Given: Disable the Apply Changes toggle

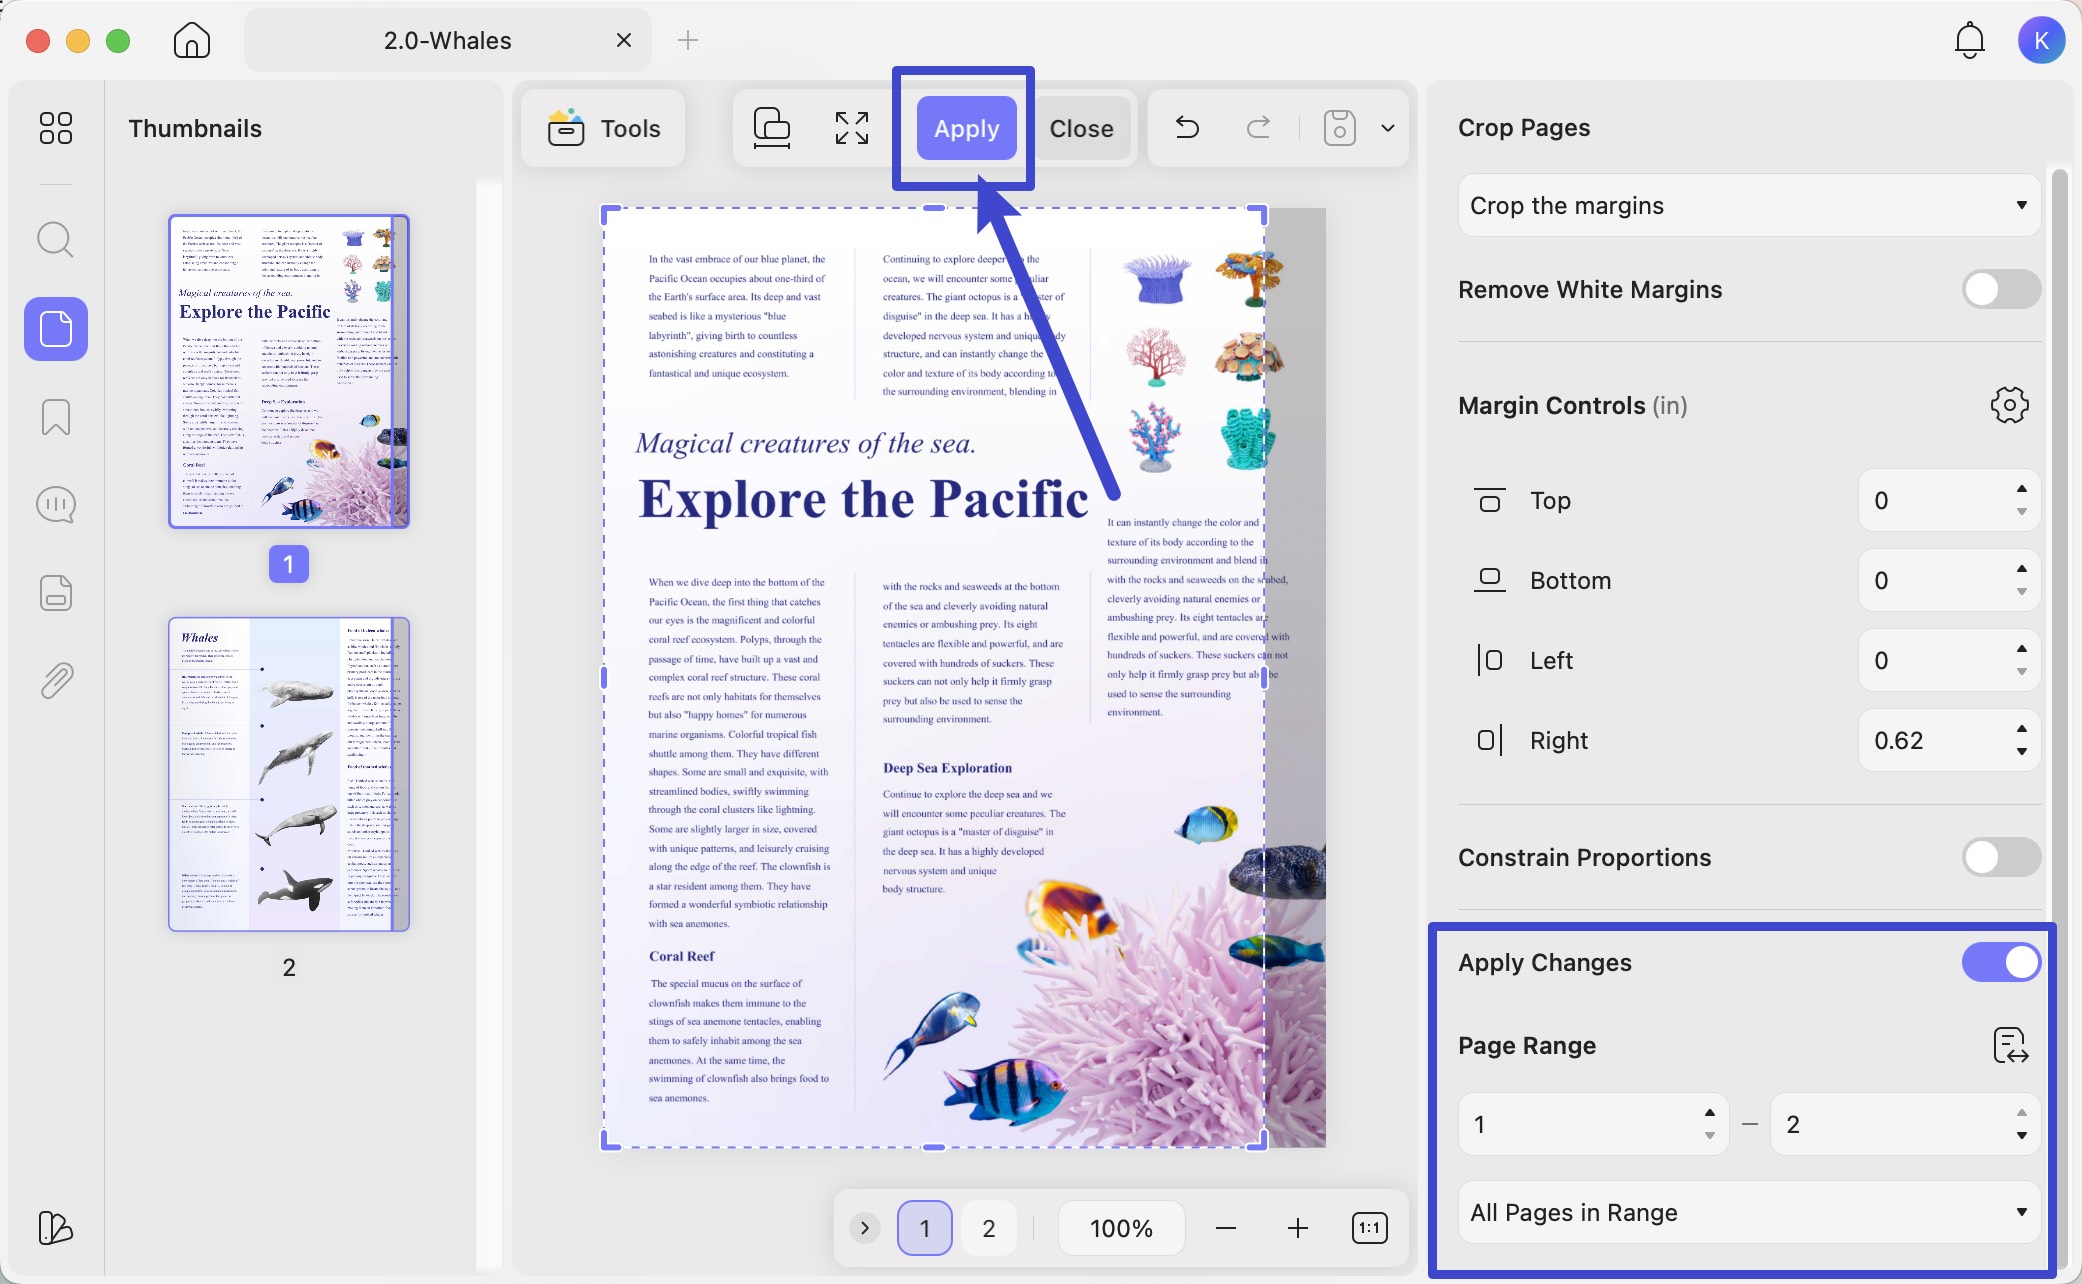Looking at the screenshot, I should (2001, 962).
